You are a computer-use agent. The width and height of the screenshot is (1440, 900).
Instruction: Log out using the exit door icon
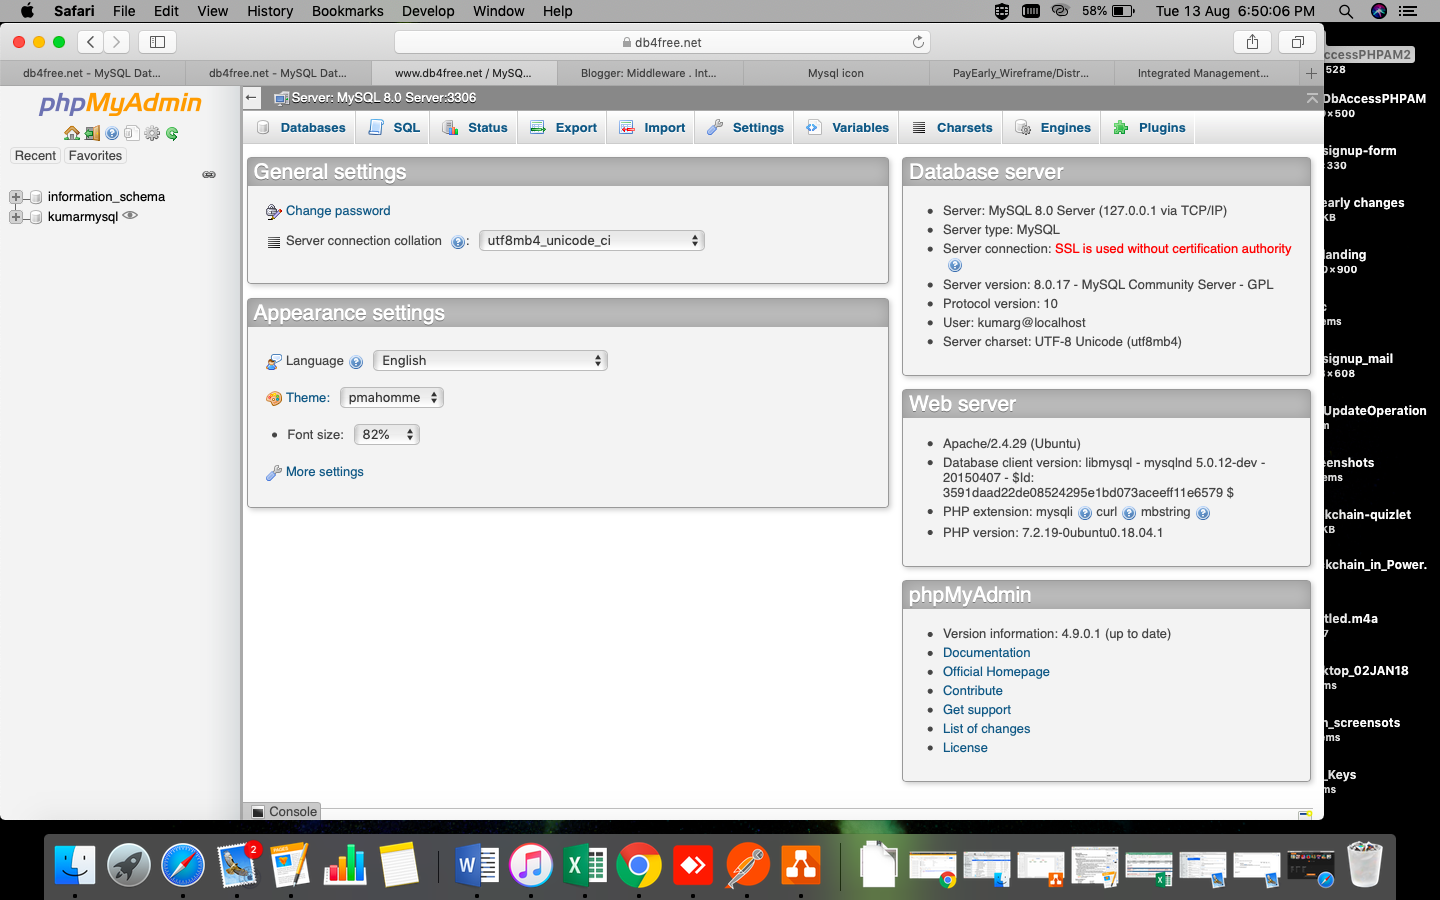92,133
